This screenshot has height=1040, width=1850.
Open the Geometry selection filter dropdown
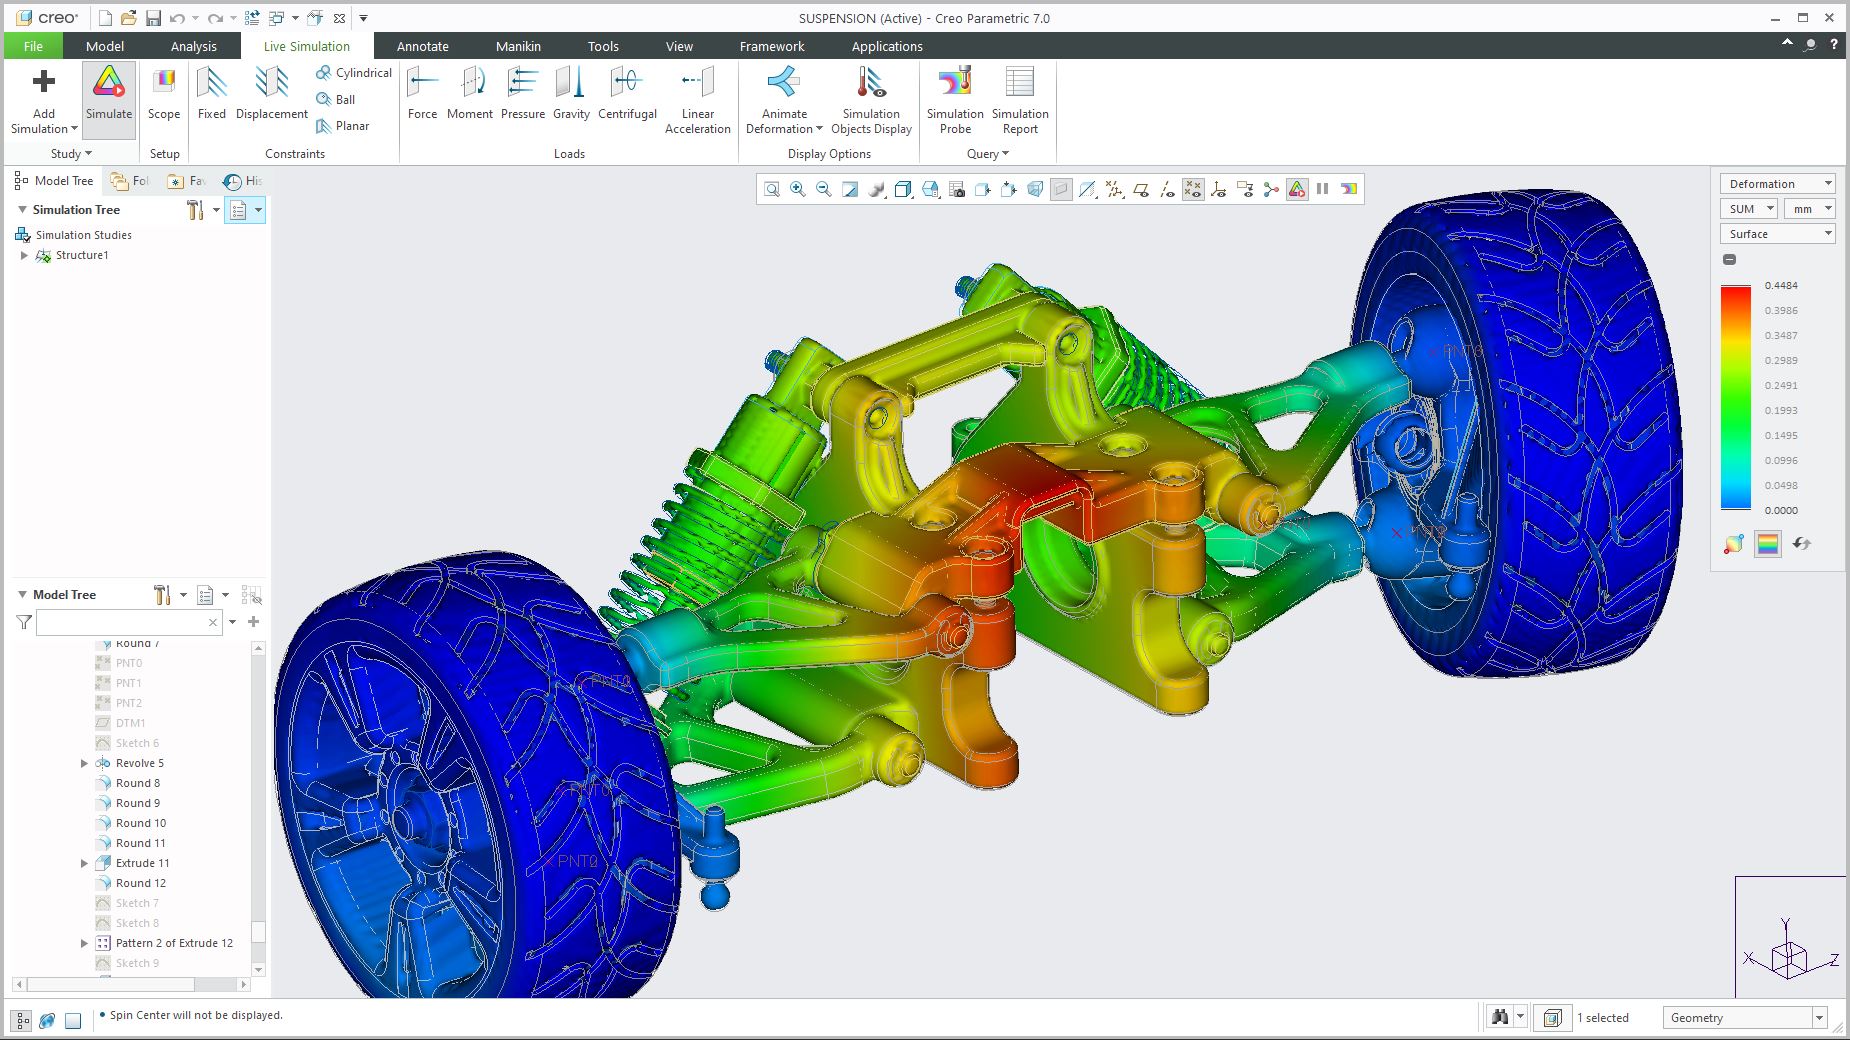click(1745, 1018)
